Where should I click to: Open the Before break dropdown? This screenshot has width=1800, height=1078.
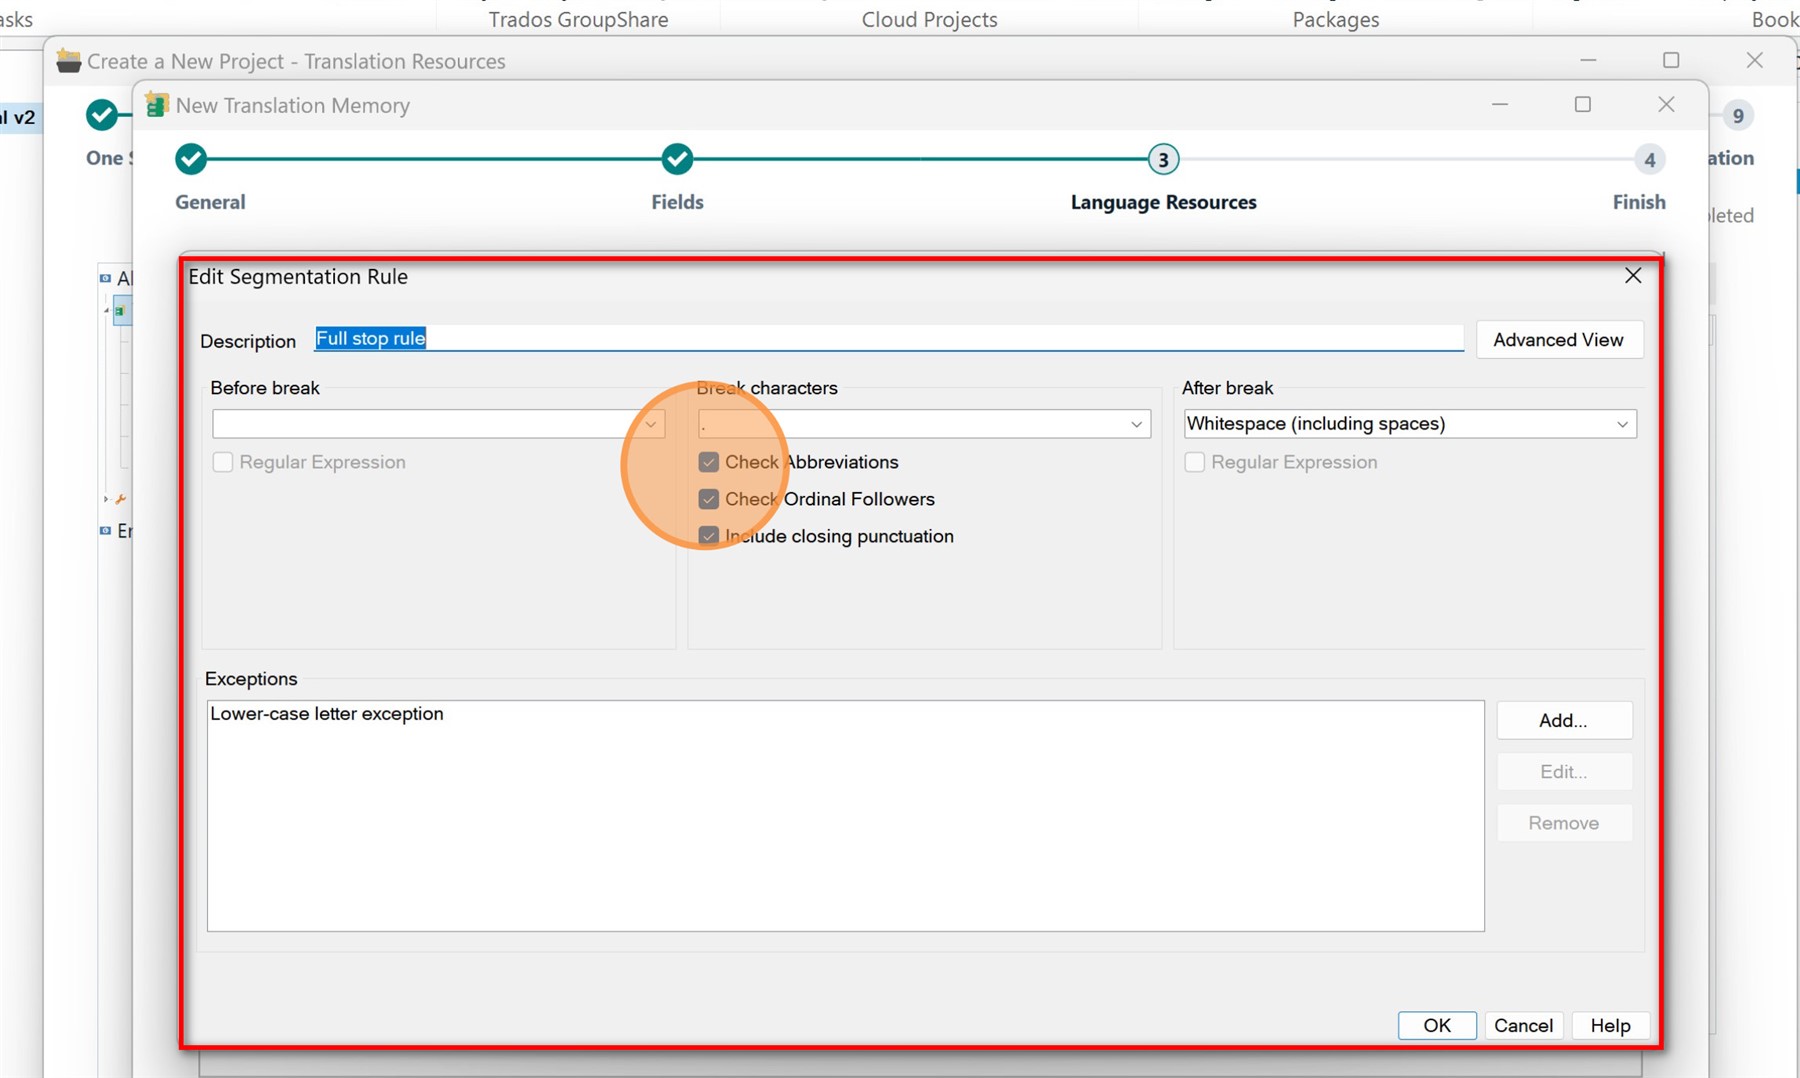[651, 424]
